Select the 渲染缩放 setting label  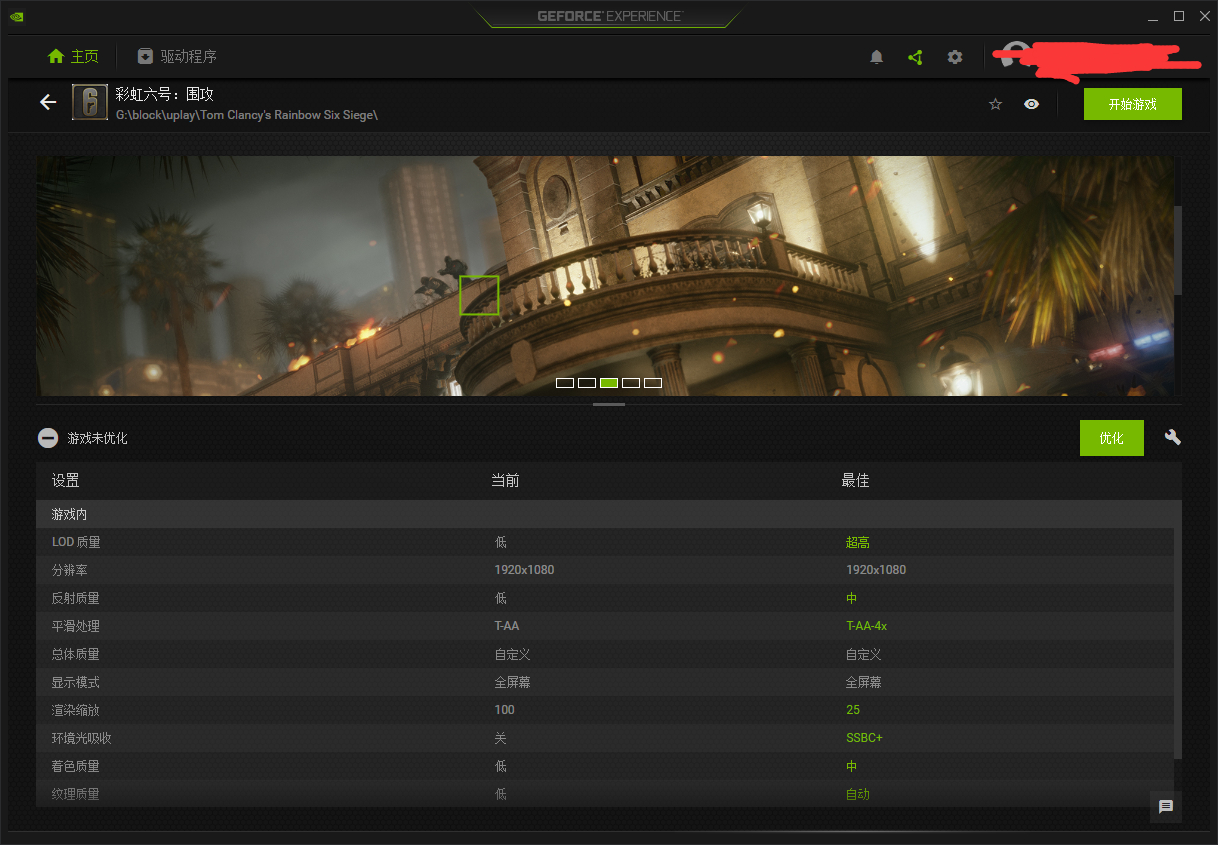pos(76,710)
